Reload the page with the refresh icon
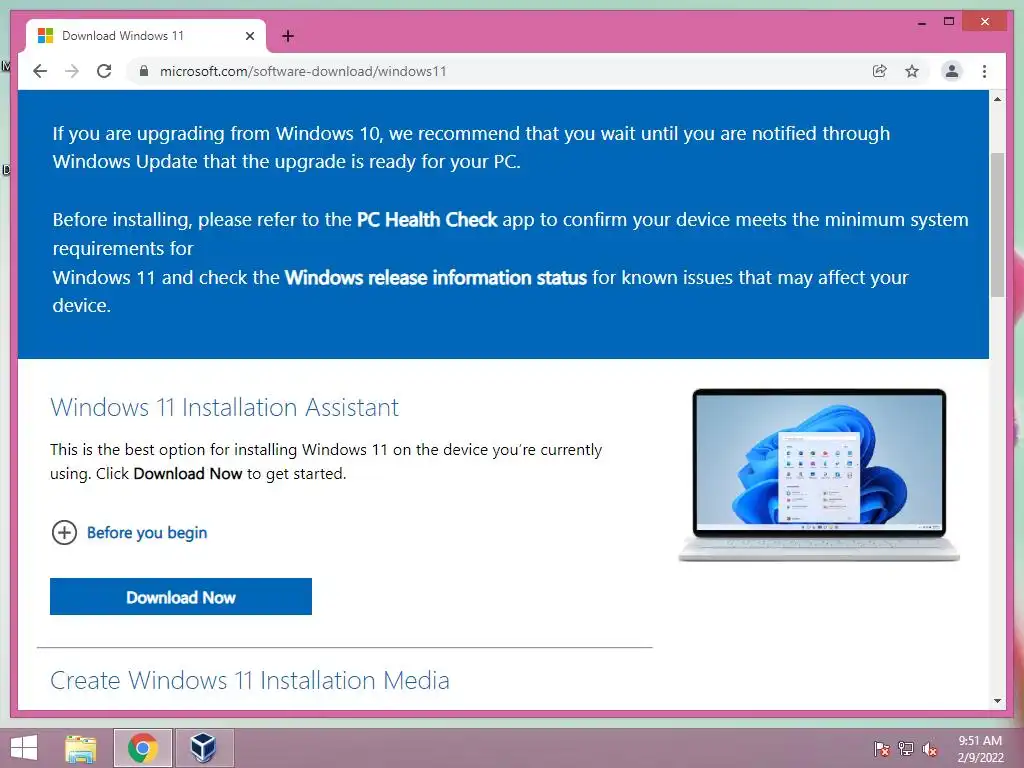1024x768 pixels. pyautogui.click(x=104, y=71)
